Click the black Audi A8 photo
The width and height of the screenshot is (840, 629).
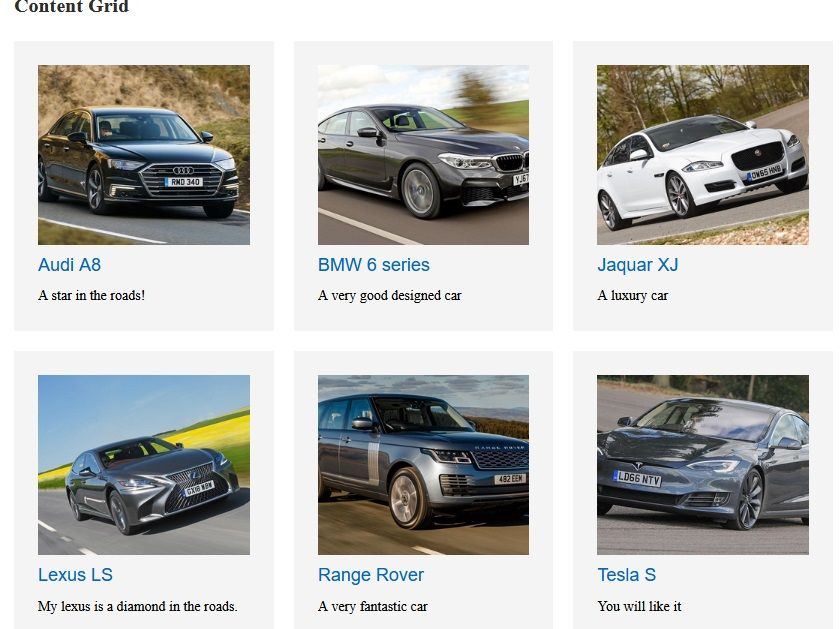point(144,155)
